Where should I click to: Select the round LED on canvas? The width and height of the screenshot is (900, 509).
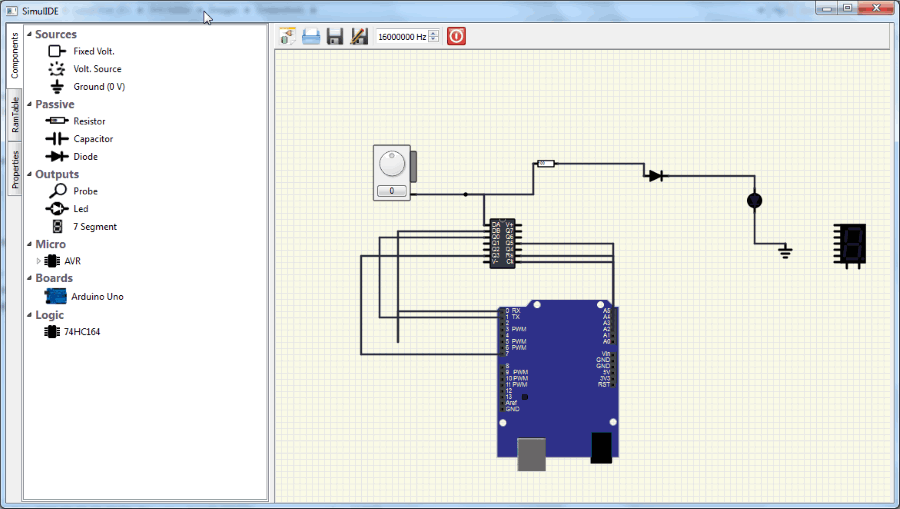pyautogui.click(x=754, y=200)
